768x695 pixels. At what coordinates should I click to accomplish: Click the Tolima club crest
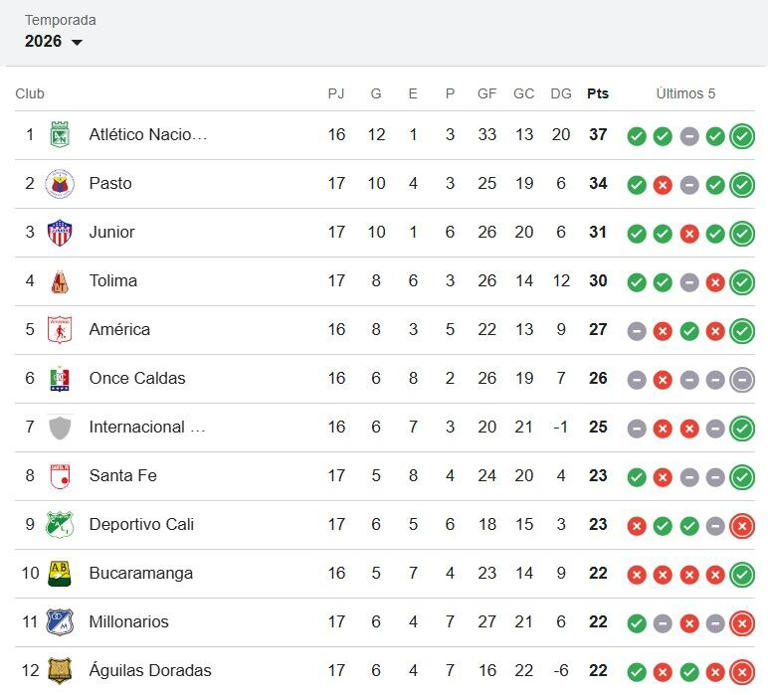pos(60,281)
